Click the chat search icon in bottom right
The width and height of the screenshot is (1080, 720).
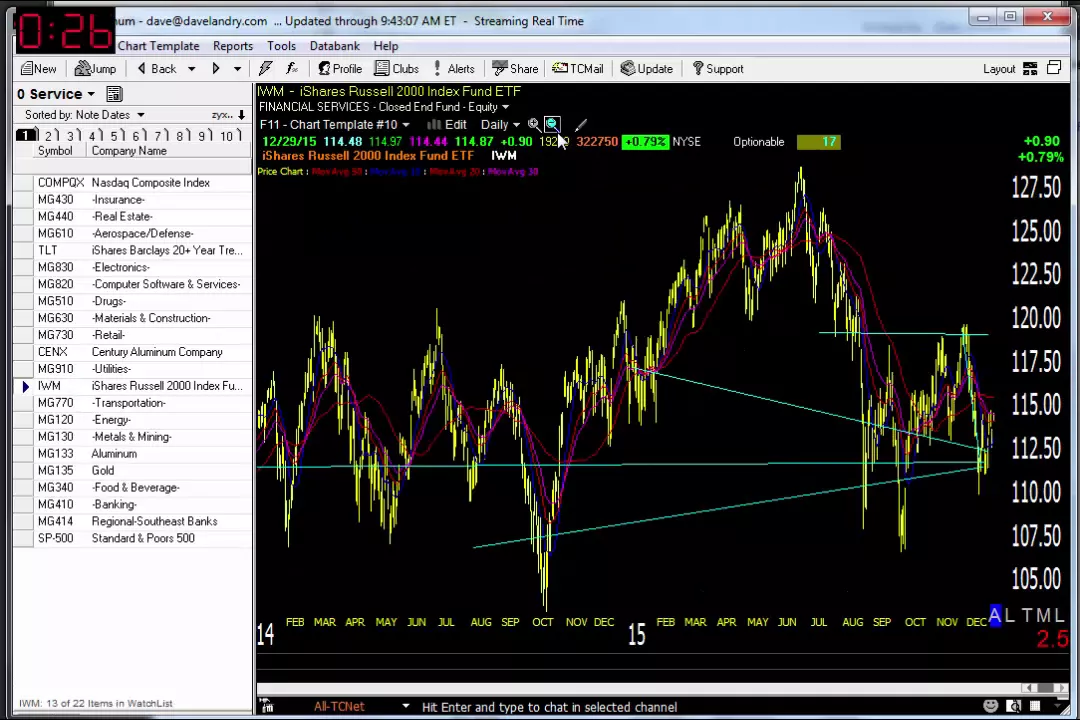pos(1013,706)
